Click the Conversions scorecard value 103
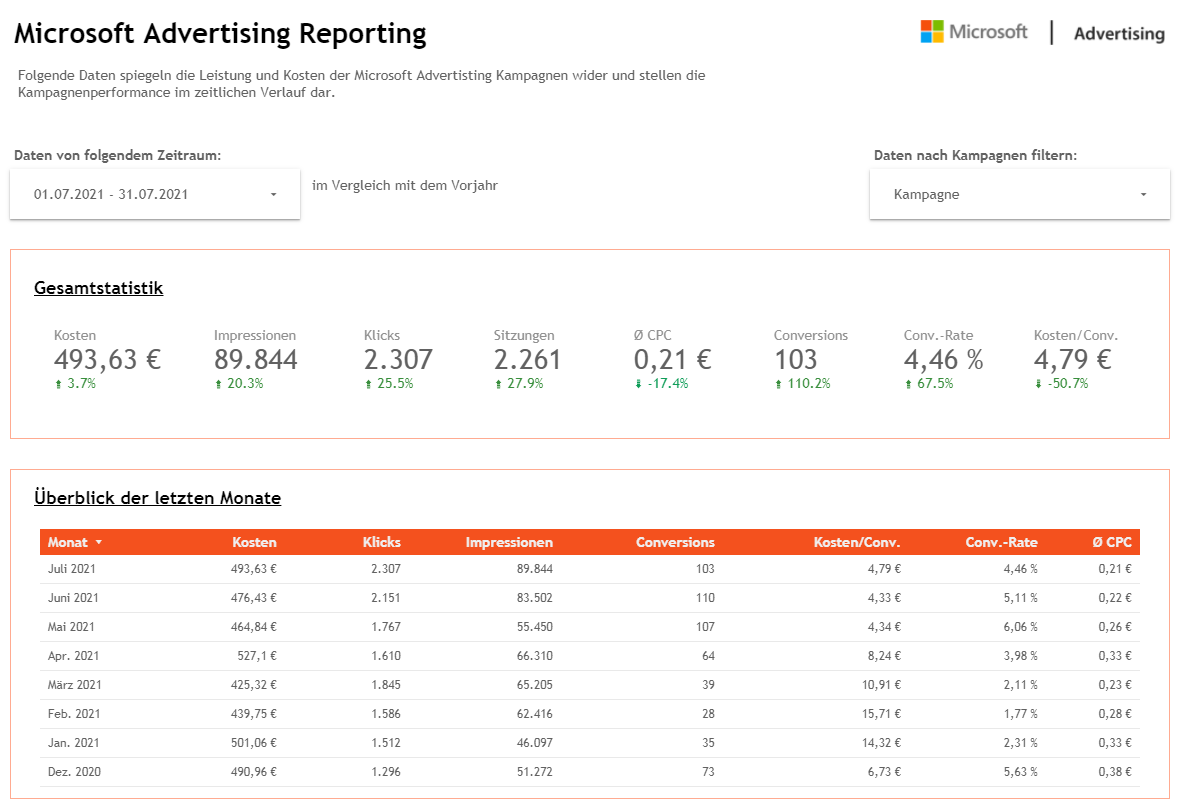This screenshot has height=806, width=1178. (x=796, y=360)
